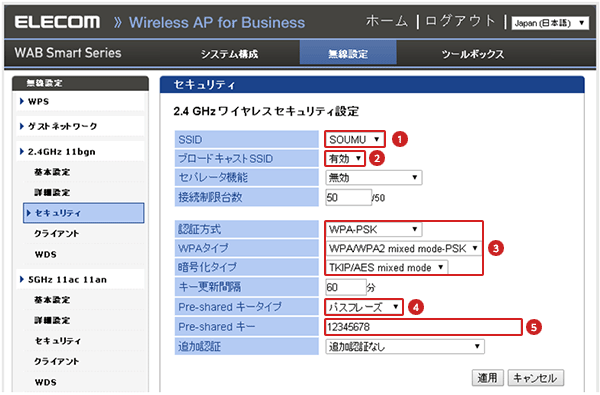Viewport: 600px width, 395px height.
Task: Collapse the 5GHz 11ac 11an section
Action: click(x=80, y=280)
